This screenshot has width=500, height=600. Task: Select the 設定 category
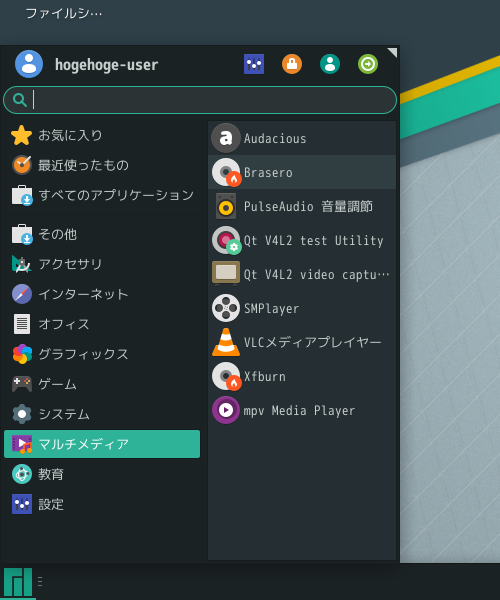tap(102, 504)
